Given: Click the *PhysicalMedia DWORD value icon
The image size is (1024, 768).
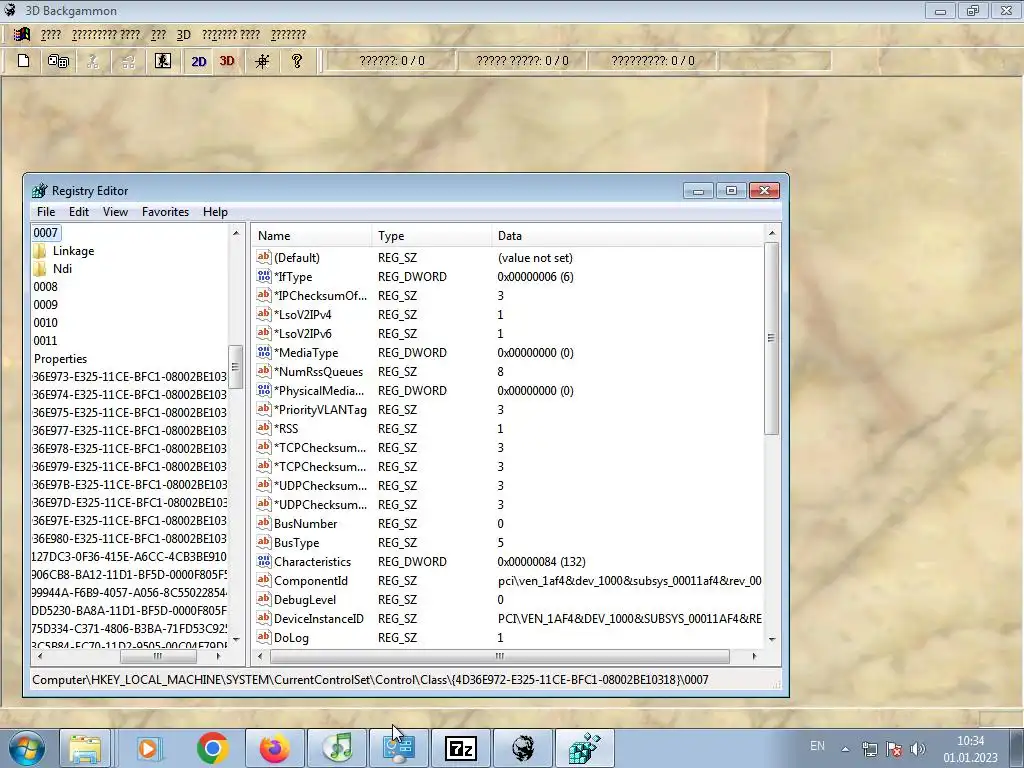Looking at the screenshot, I should tap(264, 390).
